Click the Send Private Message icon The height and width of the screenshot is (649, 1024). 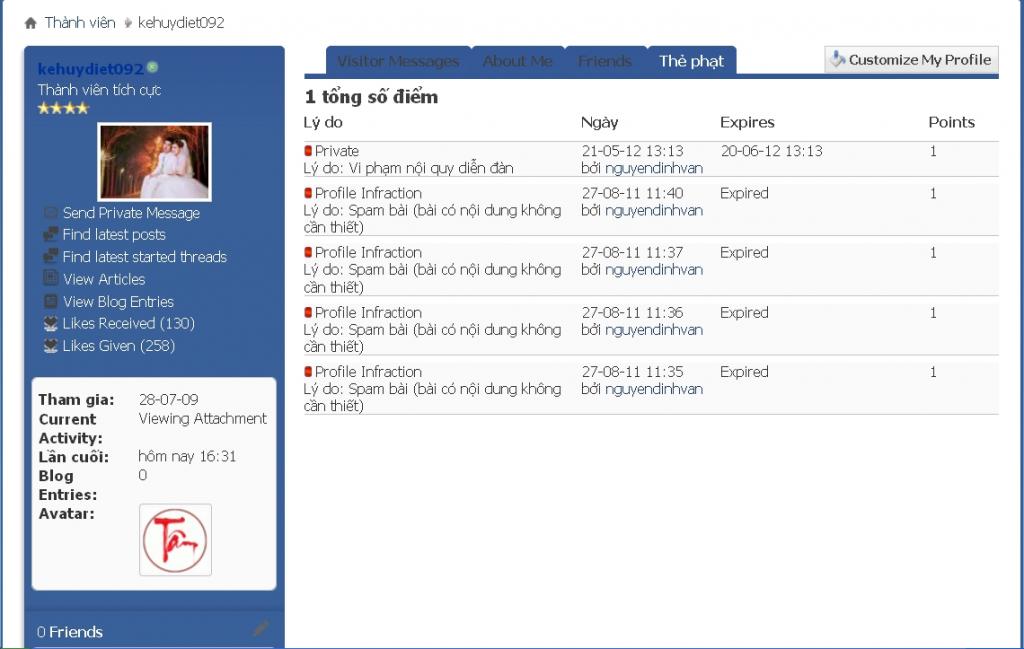[50, 213]
